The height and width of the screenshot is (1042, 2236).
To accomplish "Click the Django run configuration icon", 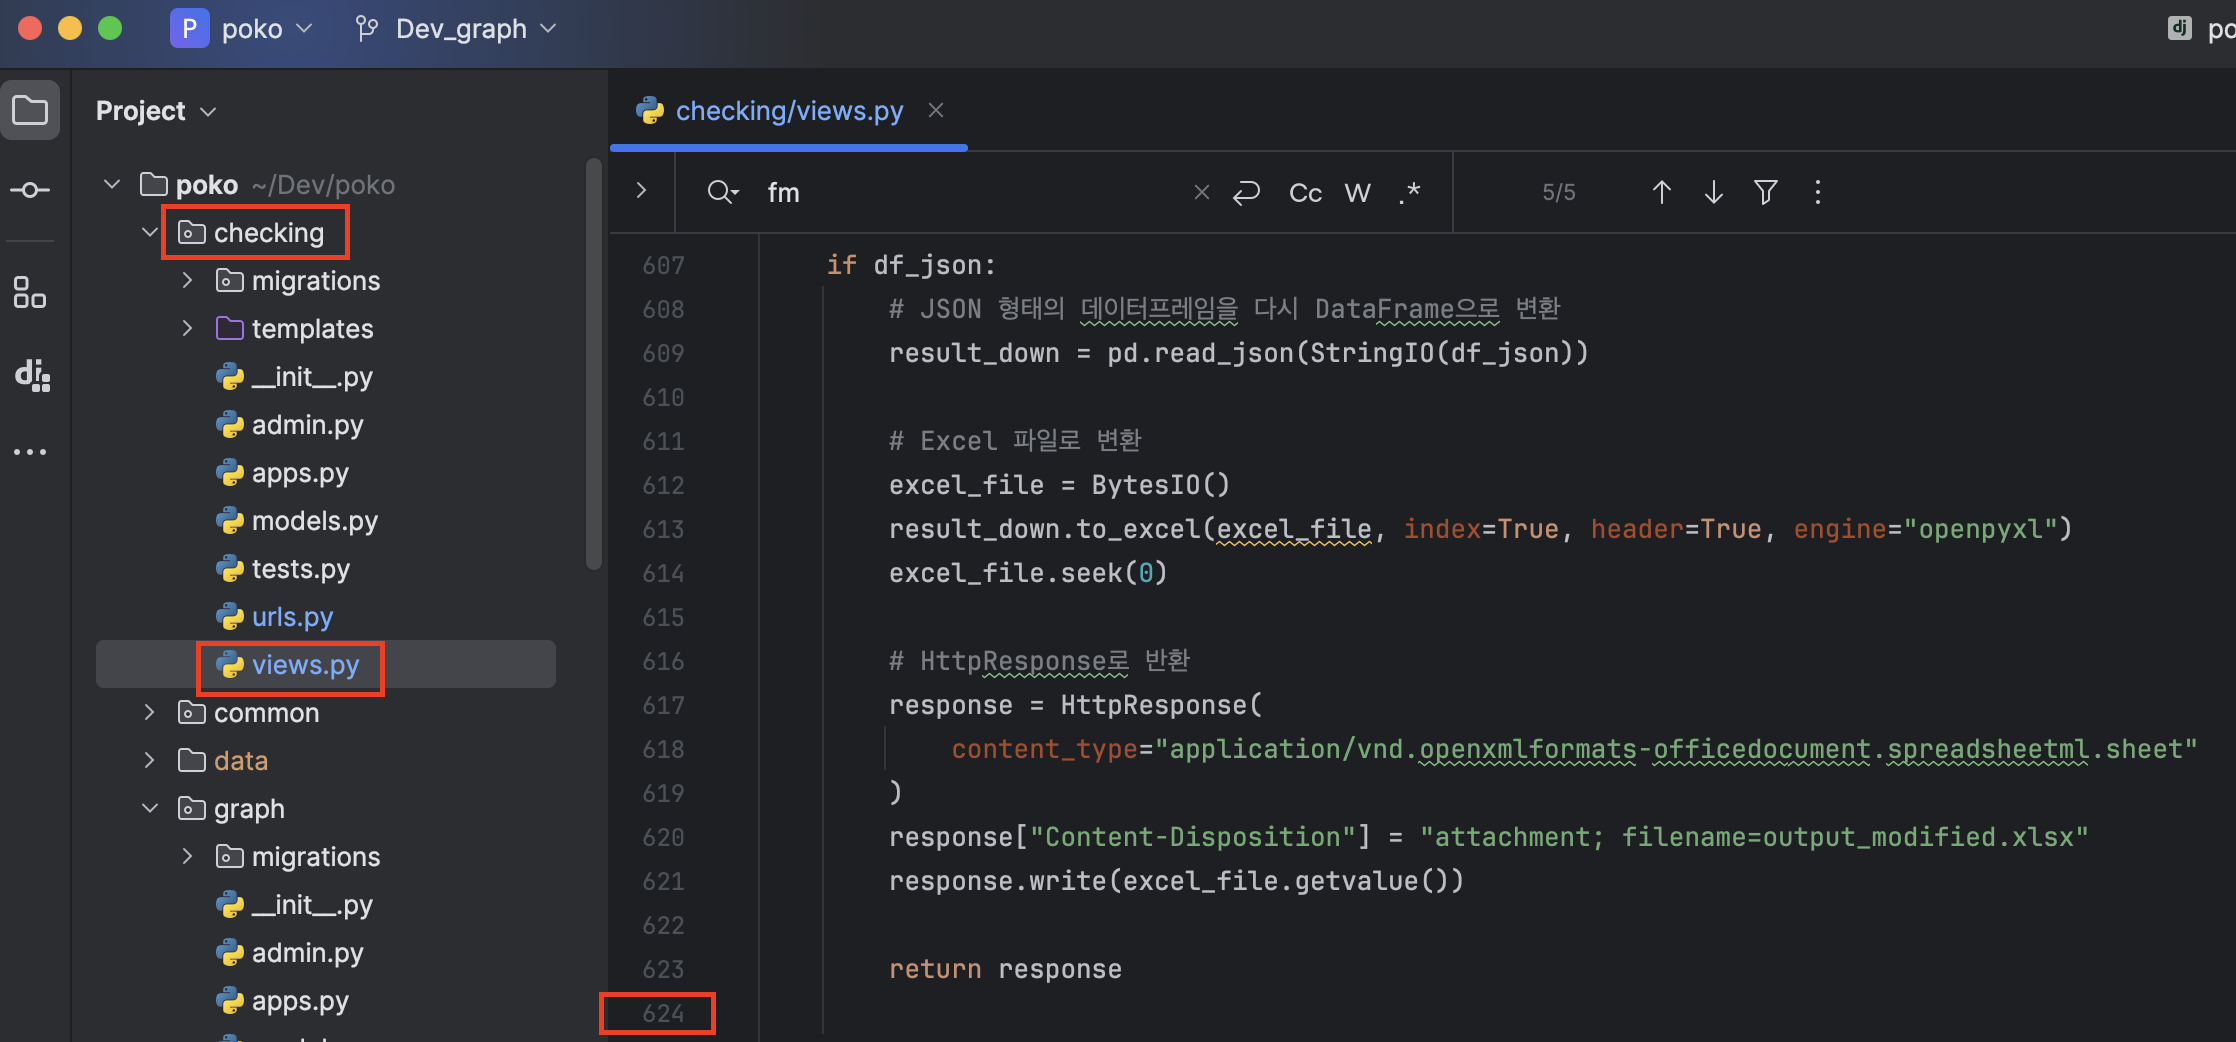I will [2179, 28].
